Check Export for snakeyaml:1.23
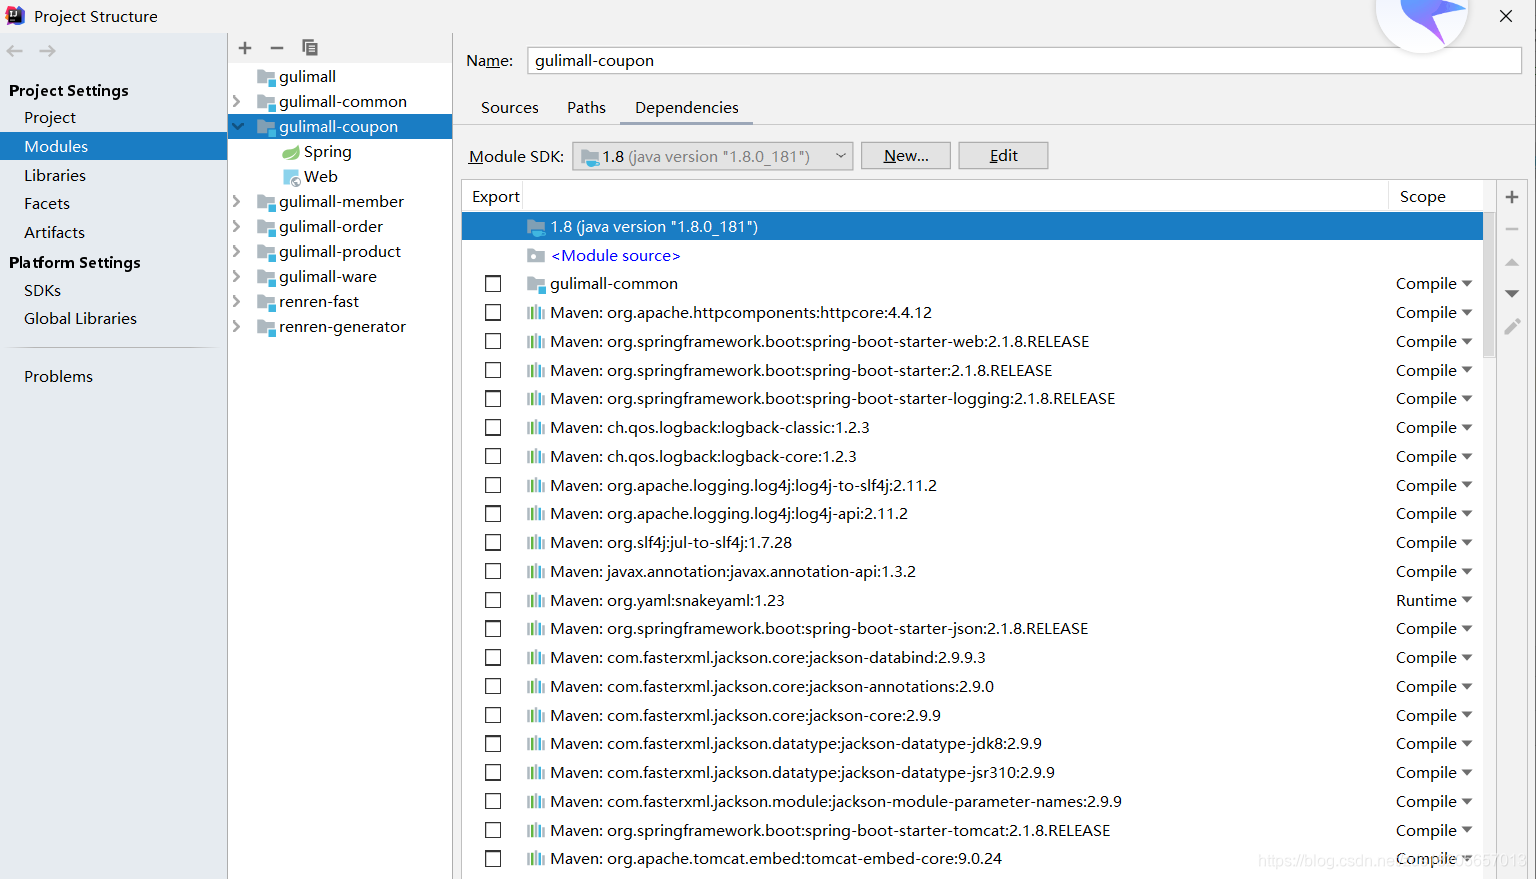1536x879 pixels. (x=492, y=599)
